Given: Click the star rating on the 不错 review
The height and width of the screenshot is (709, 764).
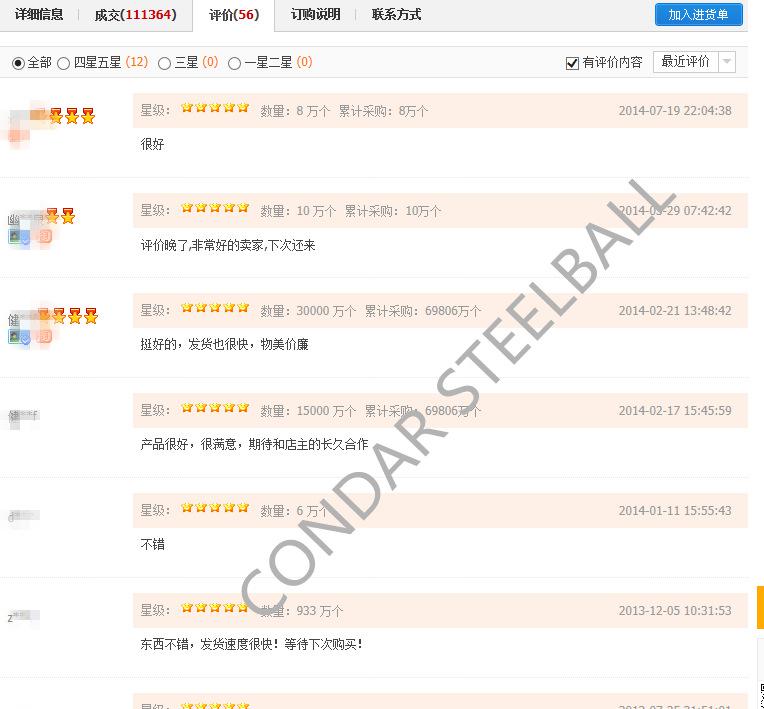Looking at the screenshot, I should 215,509.
